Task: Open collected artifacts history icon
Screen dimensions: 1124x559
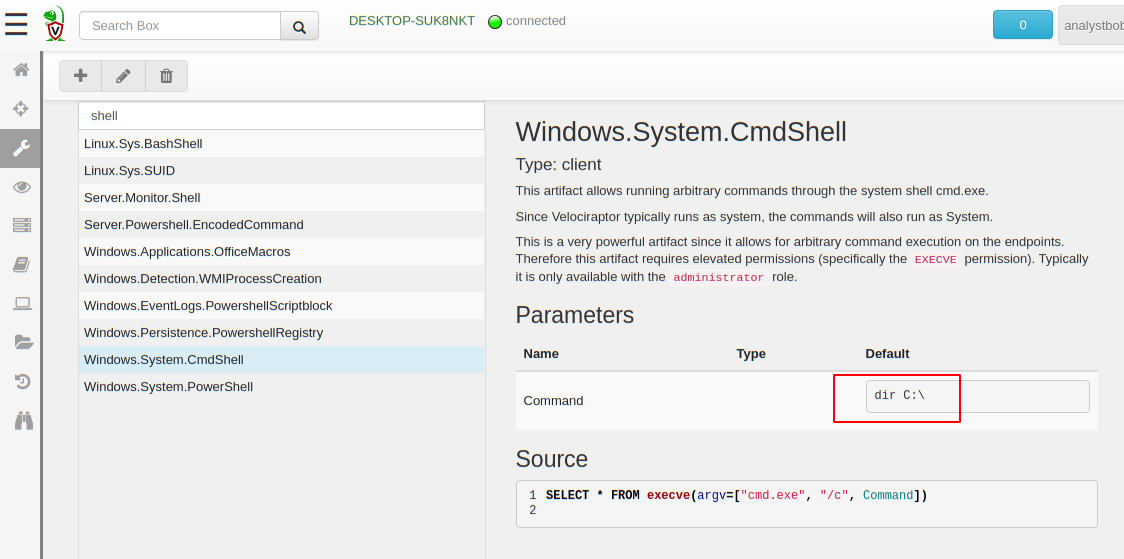Action: click(21, 381)
